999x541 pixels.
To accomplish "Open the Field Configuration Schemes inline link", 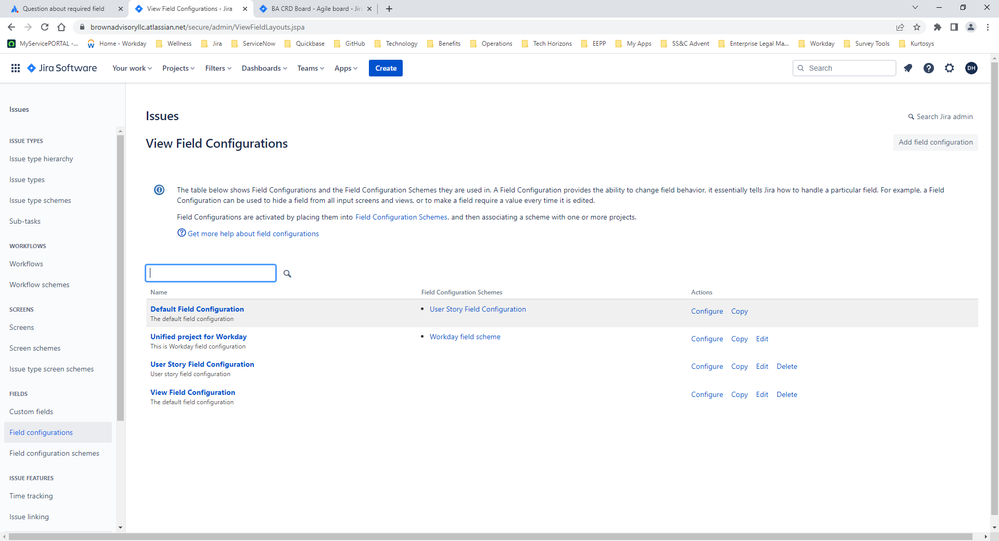I will (401, 217).
